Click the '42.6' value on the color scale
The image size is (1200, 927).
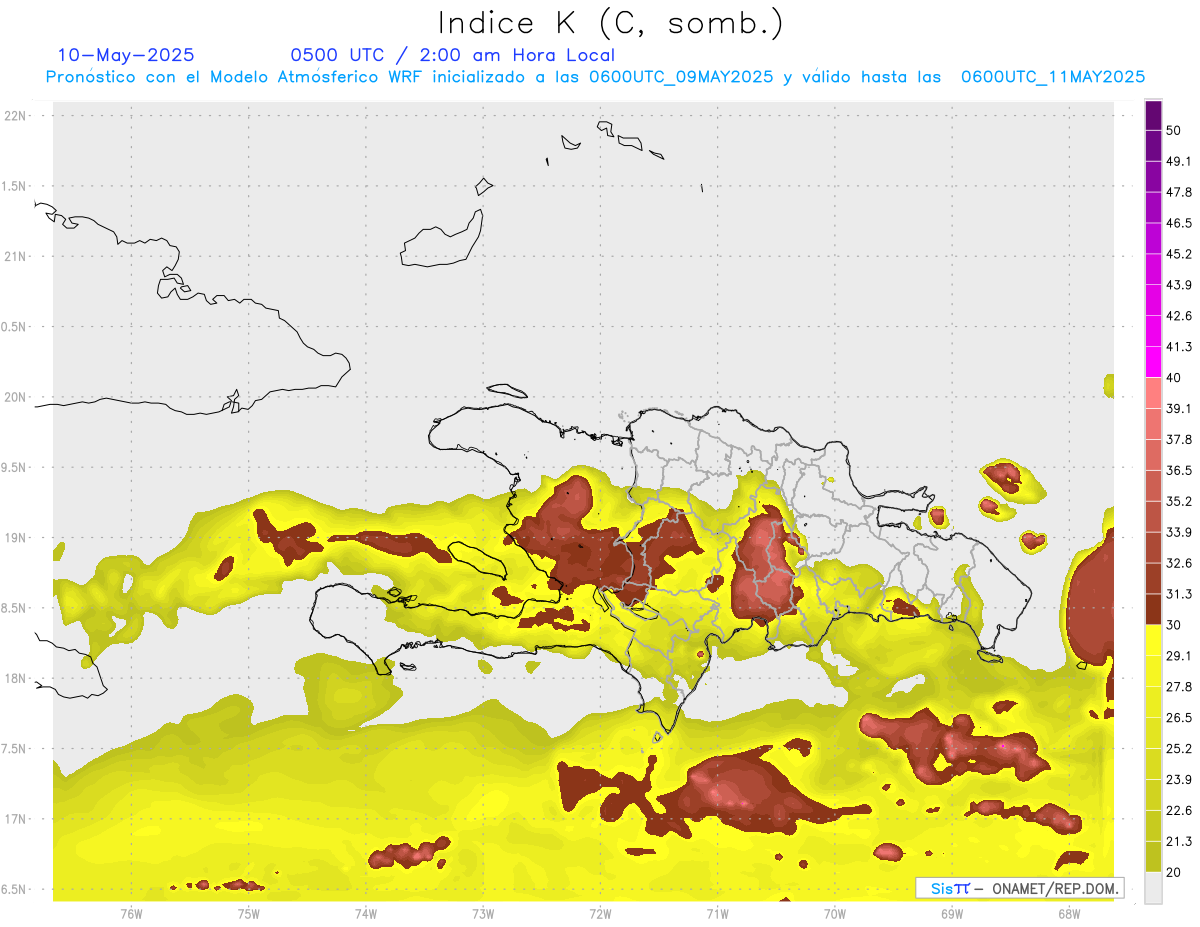tap(1179, 316)
